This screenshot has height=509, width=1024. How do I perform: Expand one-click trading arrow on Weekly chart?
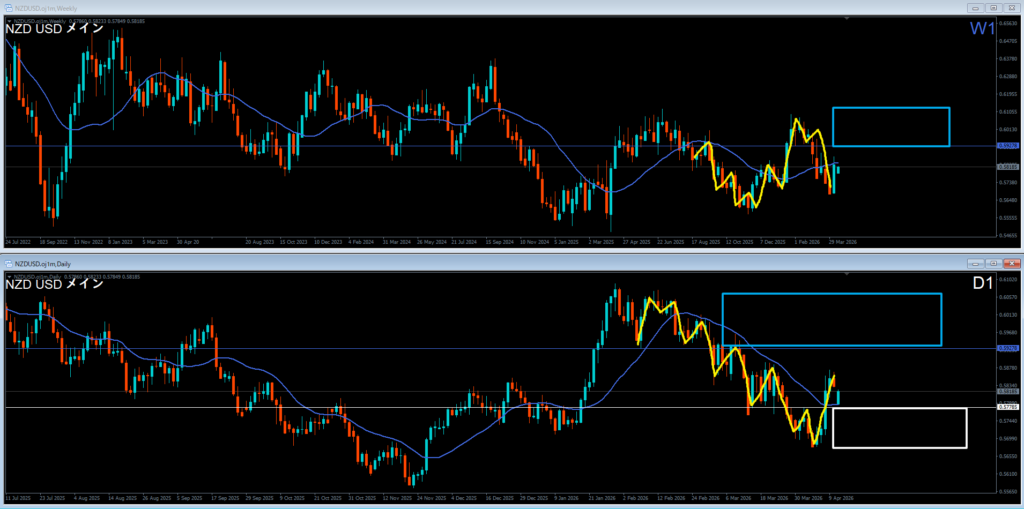click(x=9, y=21)
